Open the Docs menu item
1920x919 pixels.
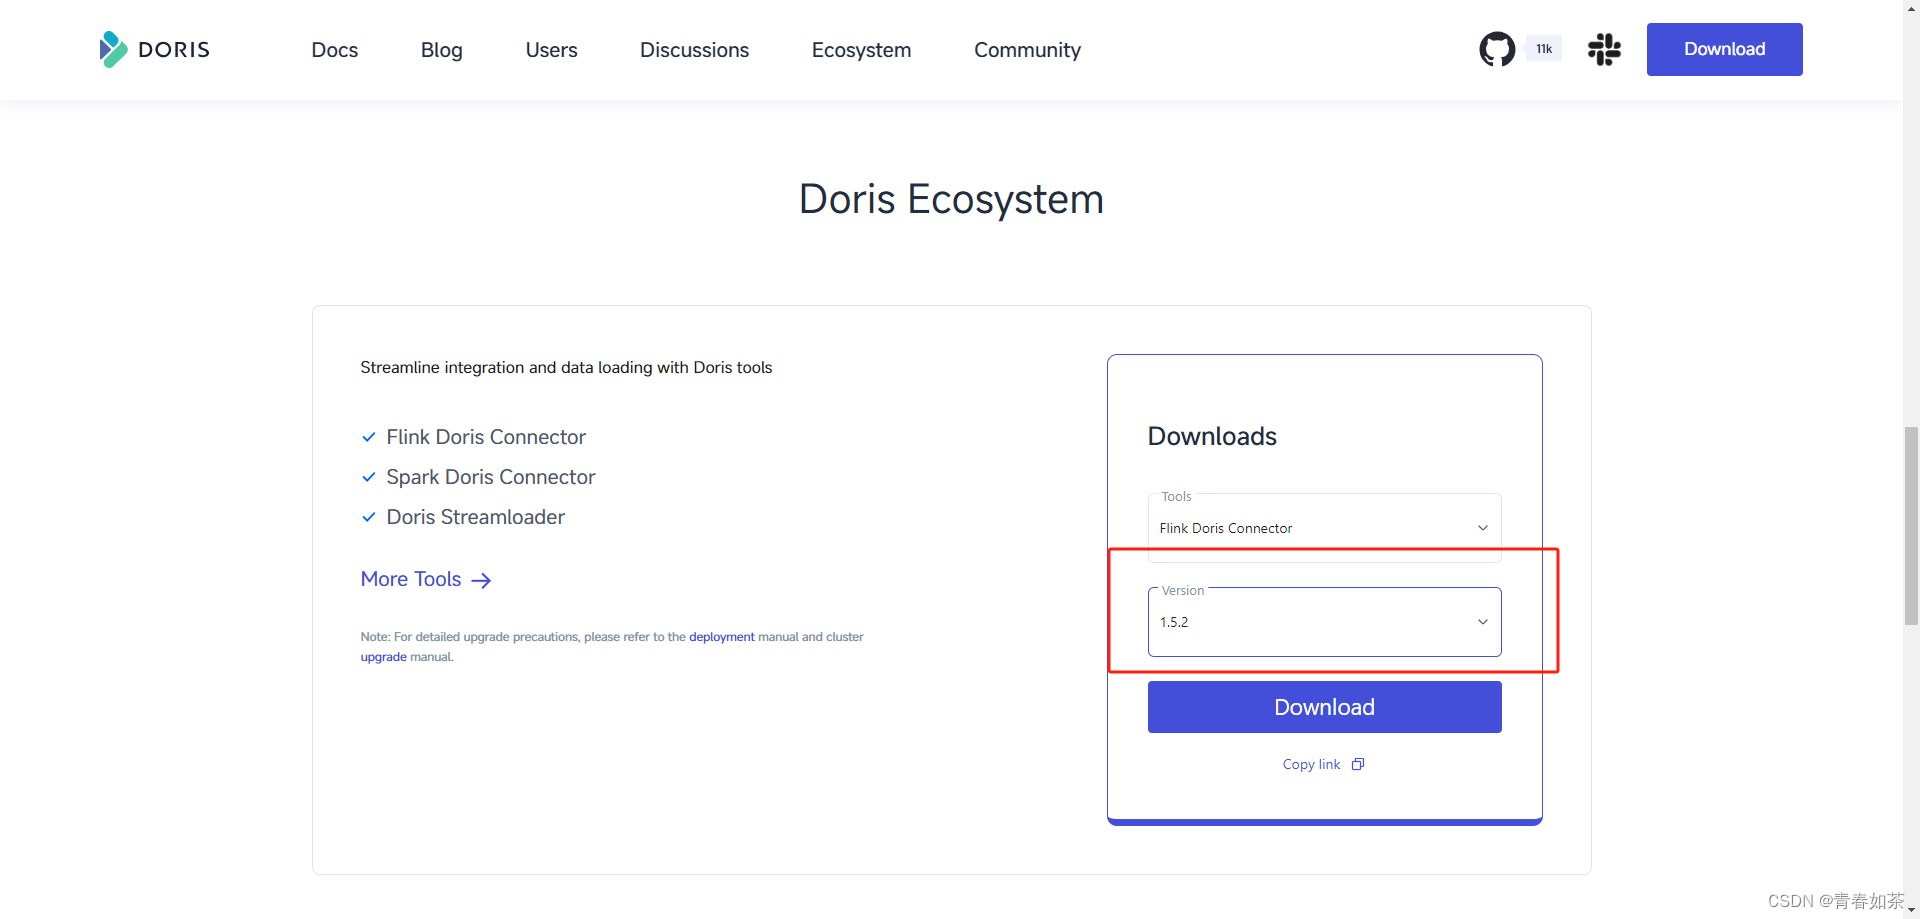[334, 49]
